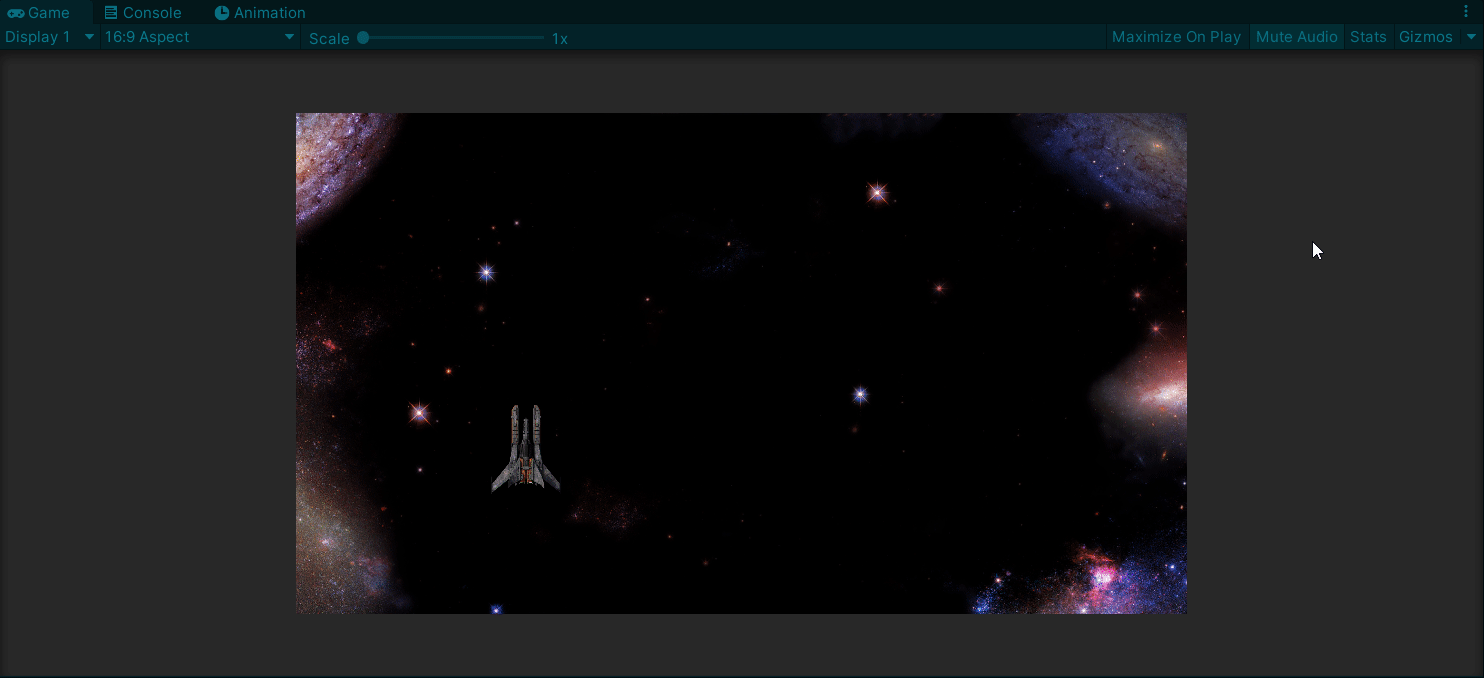
Task: Click the 1x scale value text
Action: click(x=560, y=38)
